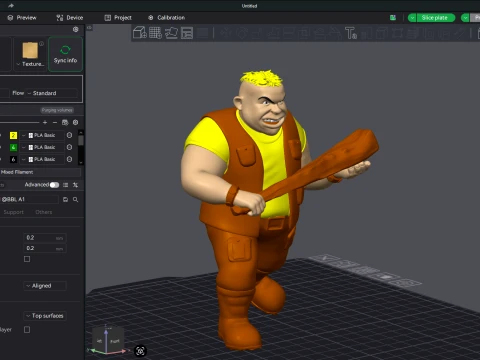This screenshot has width=480, height=360.
Task: Open the Aligned dropdown
Action: pos(45,286)
